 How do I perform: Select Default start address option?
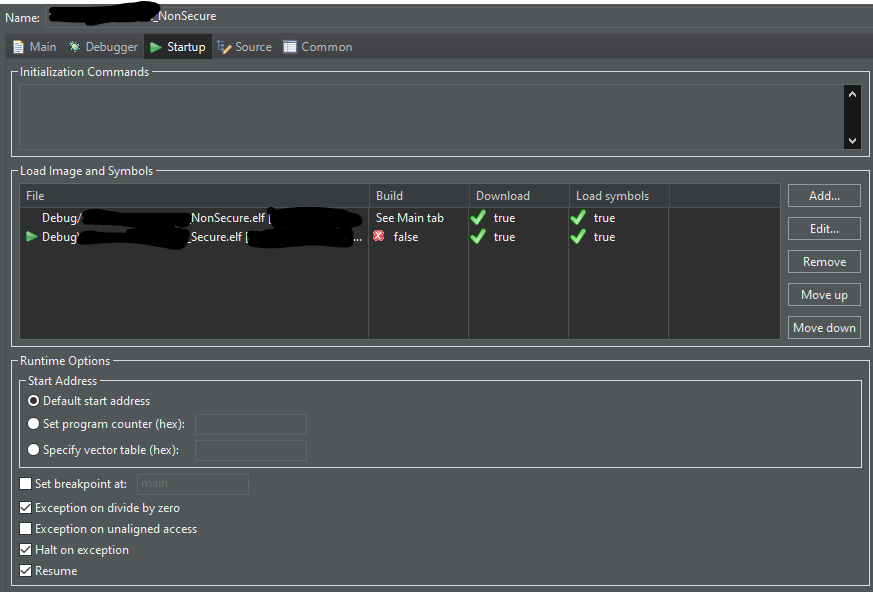coord(33,400)
